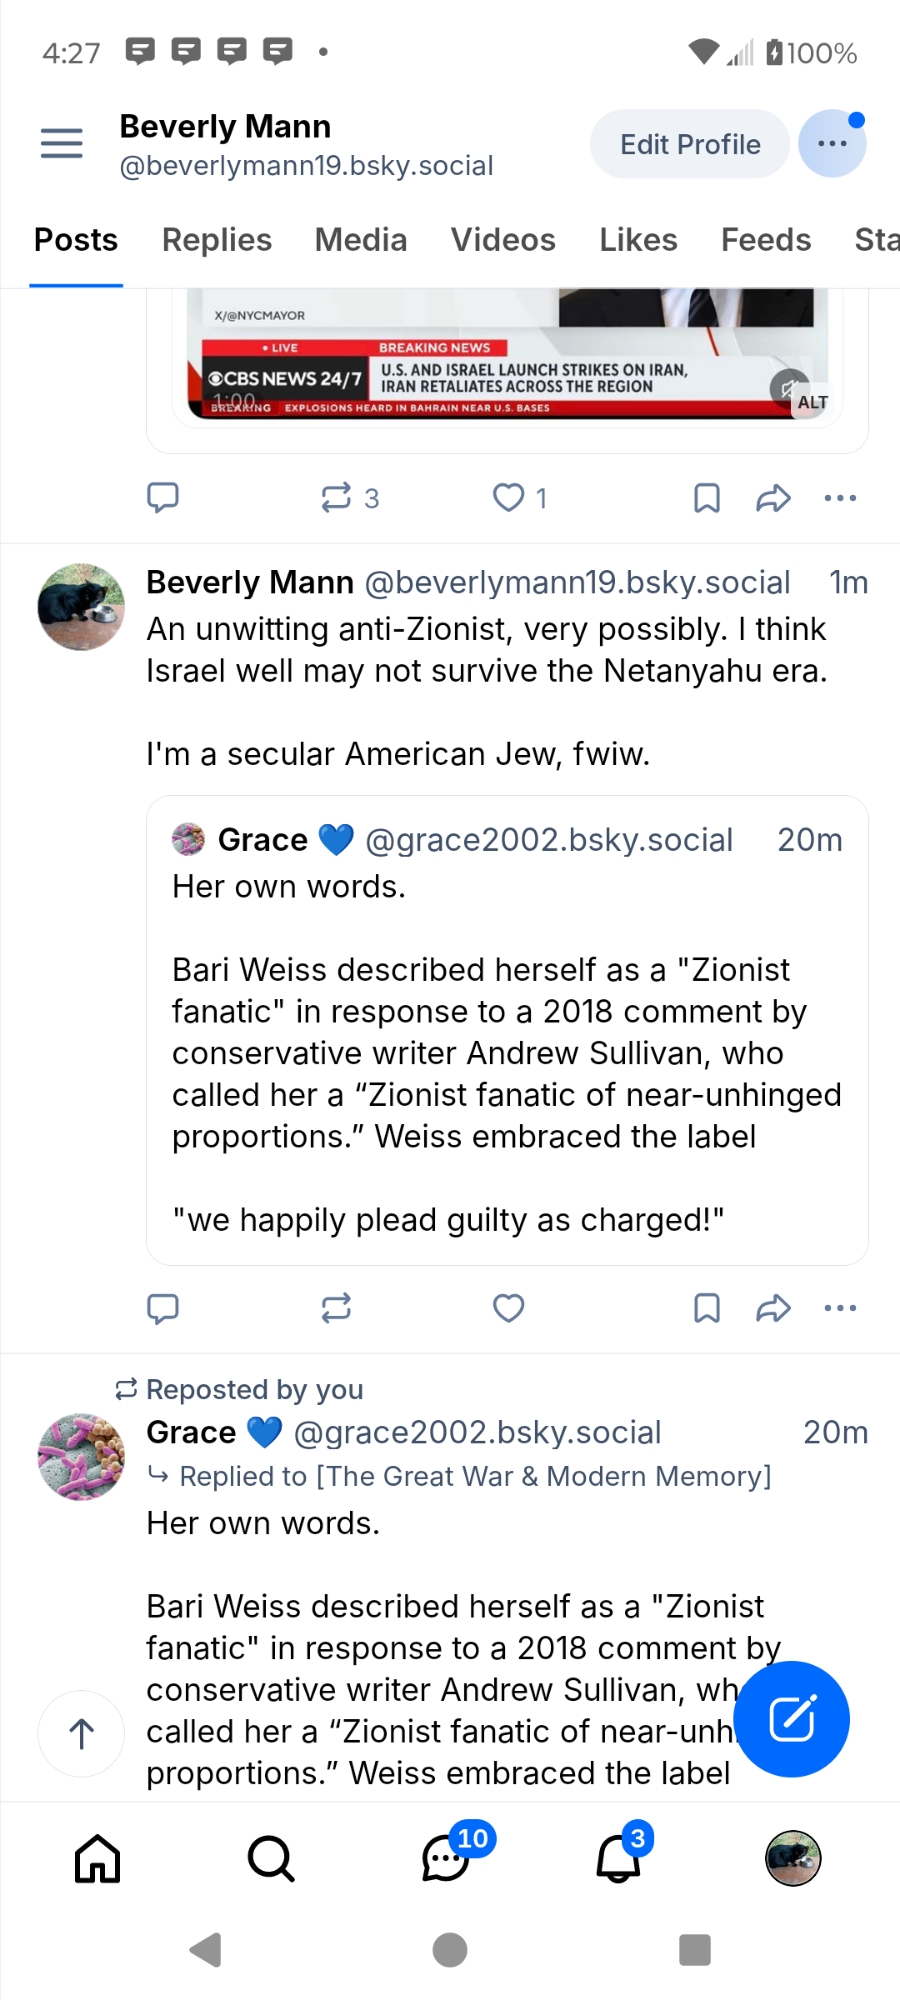Open the search magnifier icon
Image resolution: width=900 pixels, height=2000 pixels.
pos(271,1859)
